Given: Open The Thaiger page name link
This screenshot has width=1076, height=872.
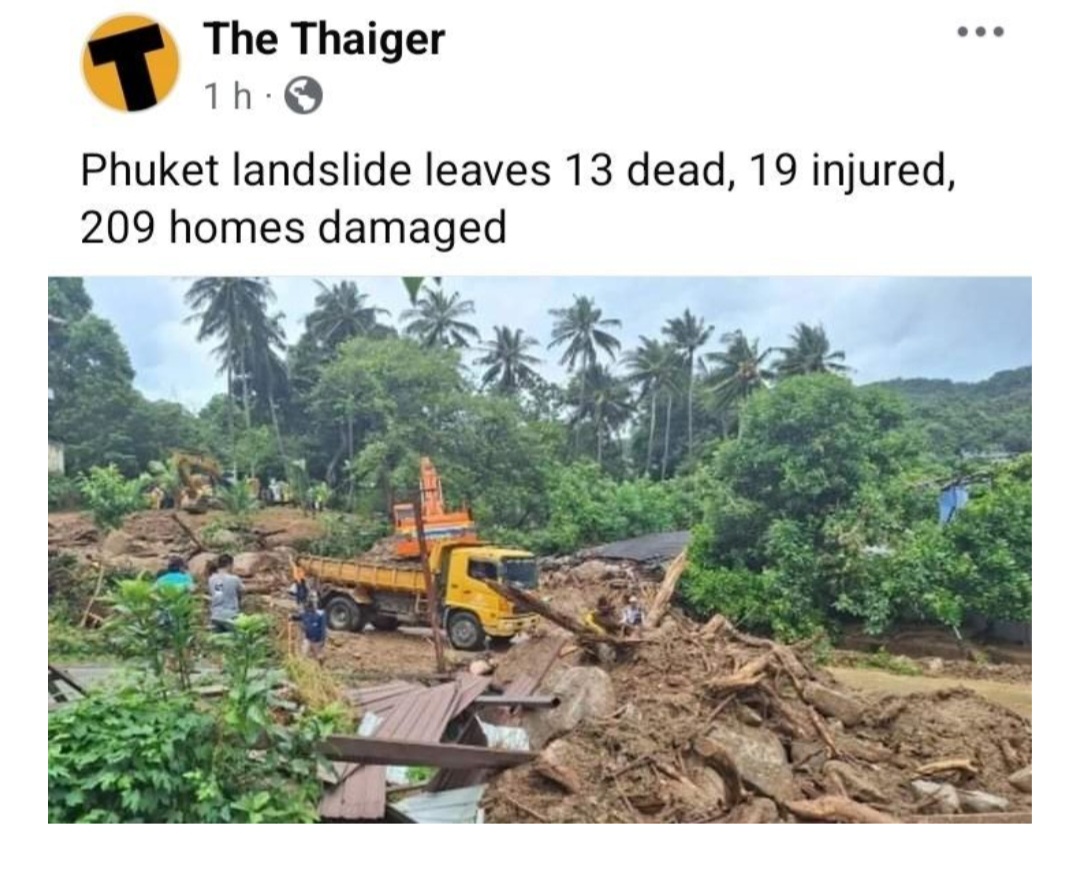Looking at the screenshot, I should coord(324,38).
